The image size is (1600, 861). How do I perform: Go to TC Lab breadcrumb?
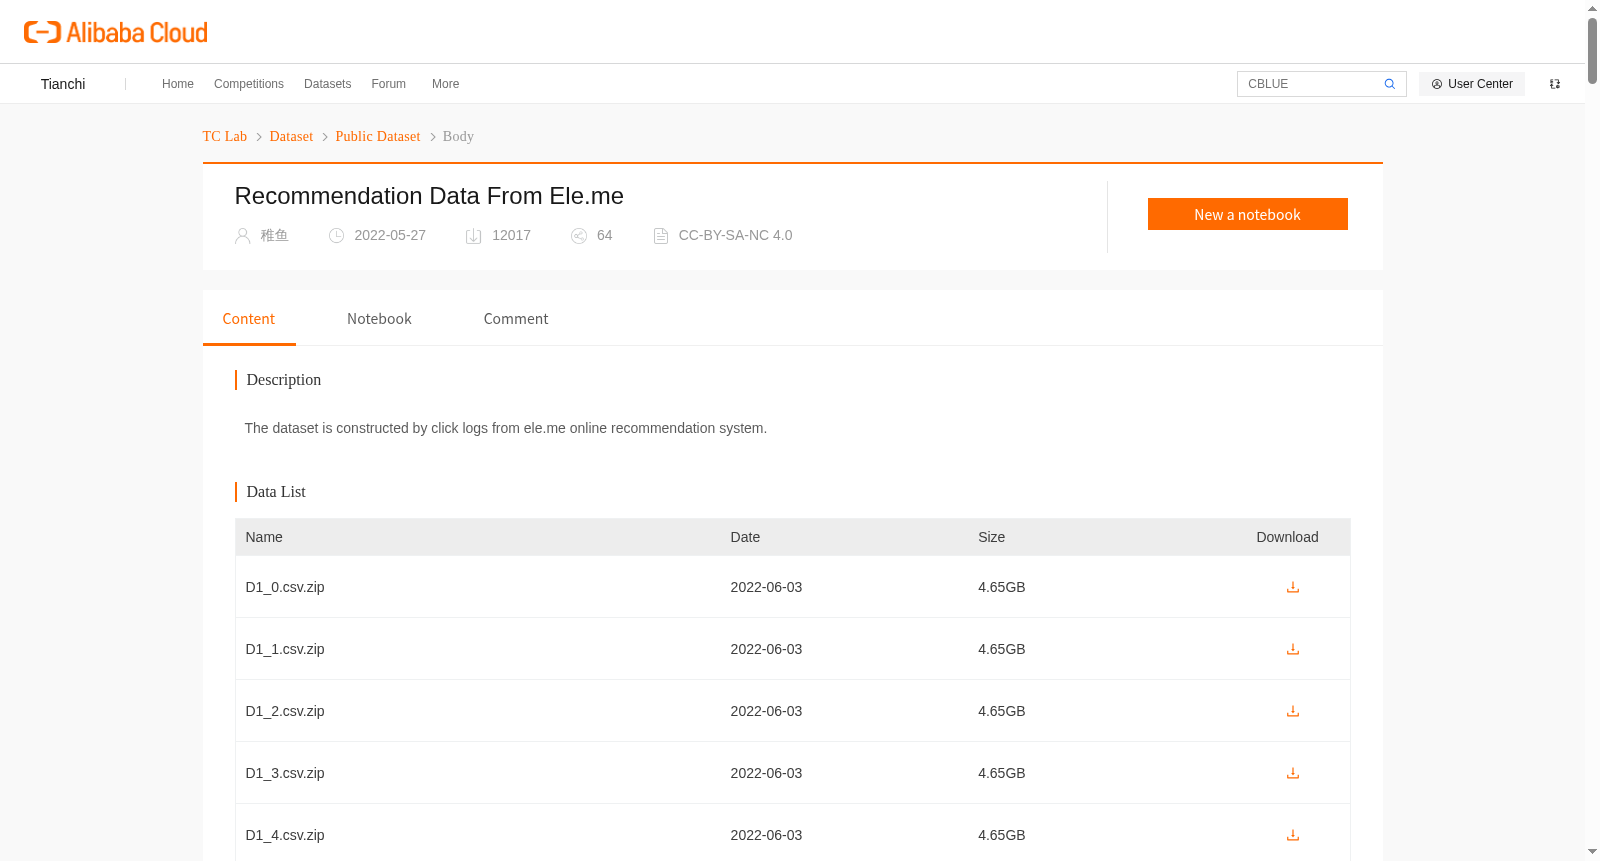coord(225,136)
